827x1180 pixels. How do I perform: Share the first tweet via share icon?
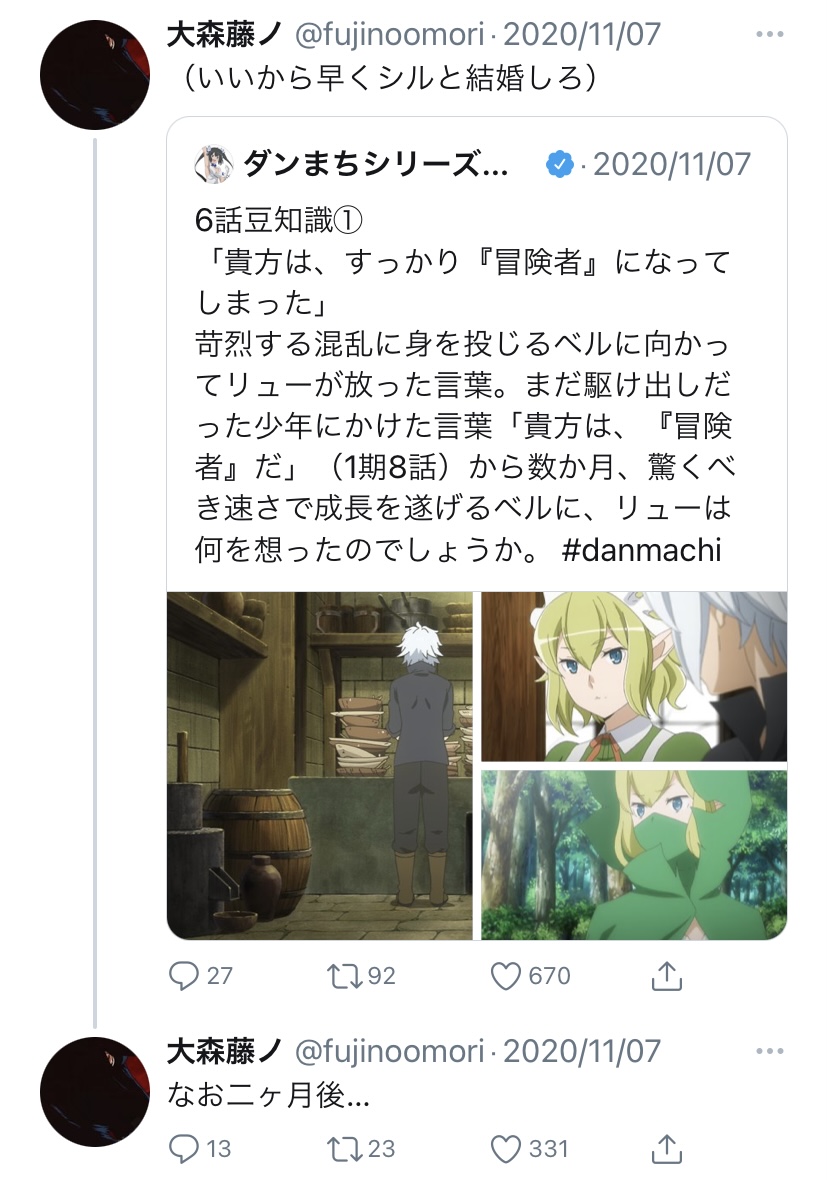point(666,975)
